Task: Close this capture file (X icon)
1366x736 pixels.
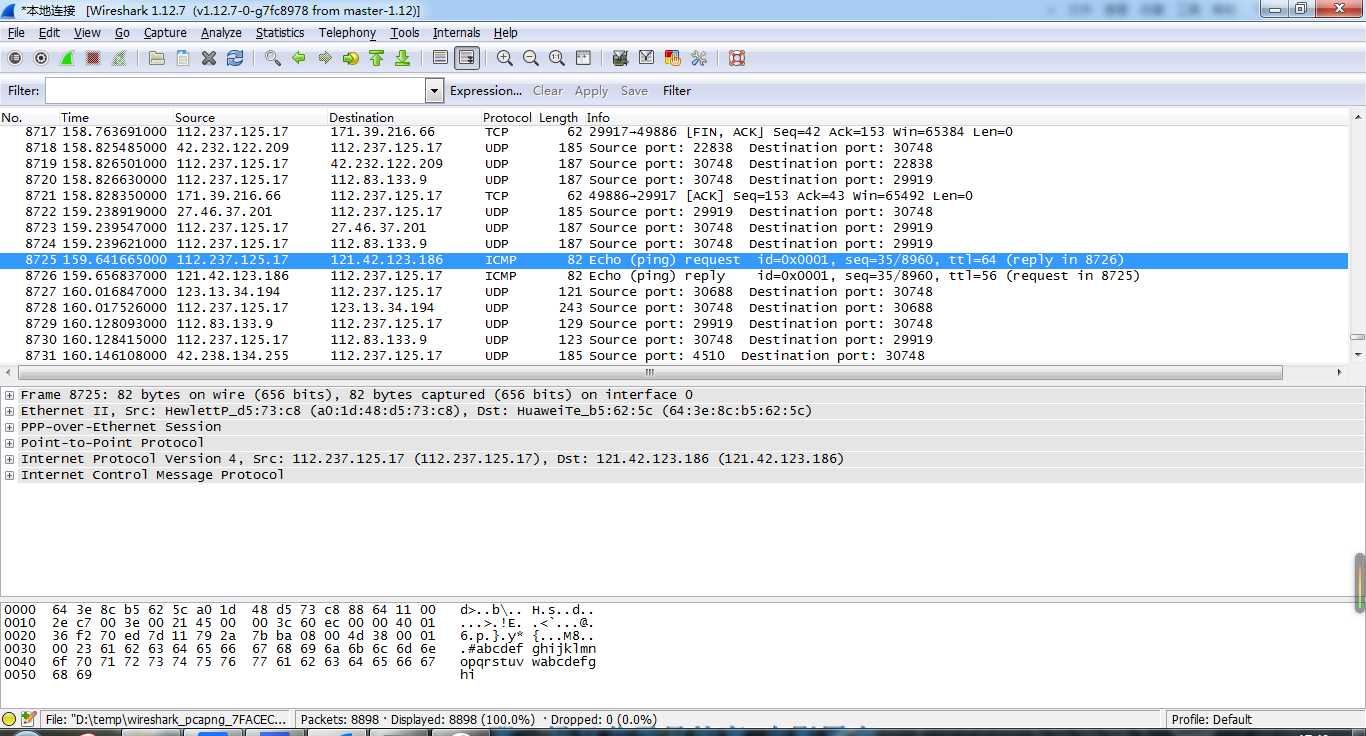Action: pyautogui.click(x=209, y=58)
